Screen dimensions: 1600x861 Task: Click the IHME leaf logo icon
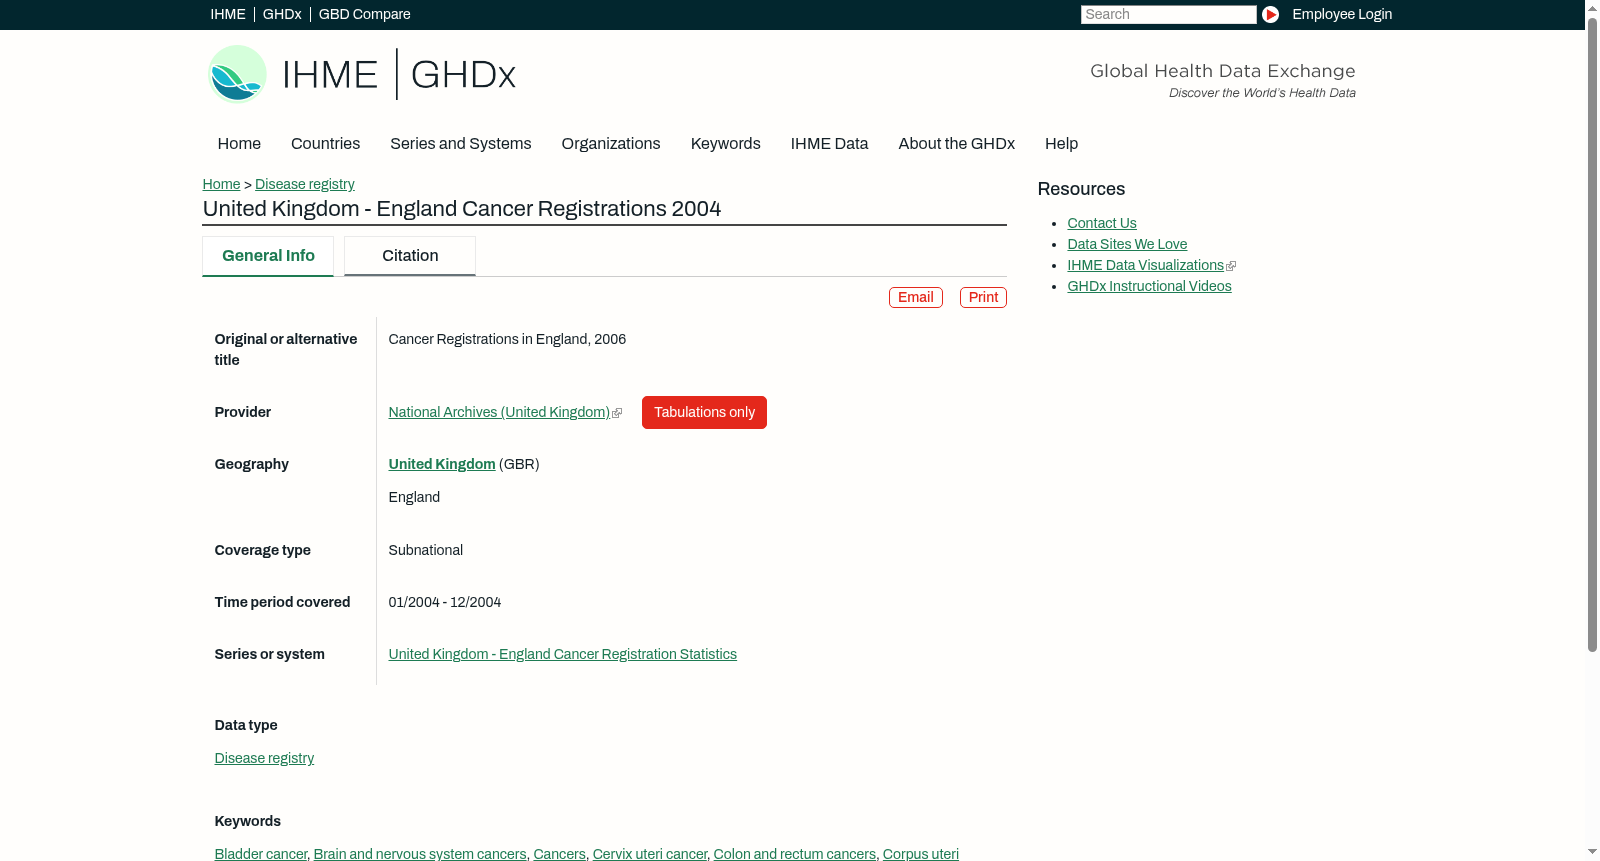click(237, 74)
